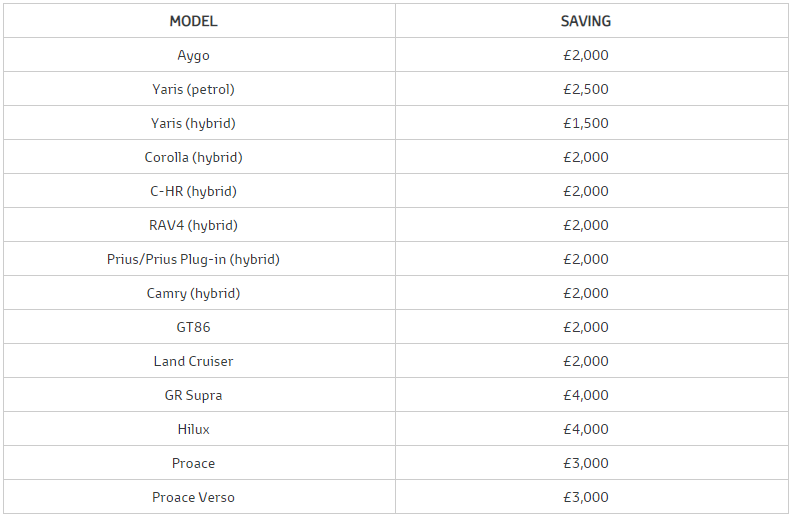Click the GT86 model name

pyautogui.click(x=193, y=327)
